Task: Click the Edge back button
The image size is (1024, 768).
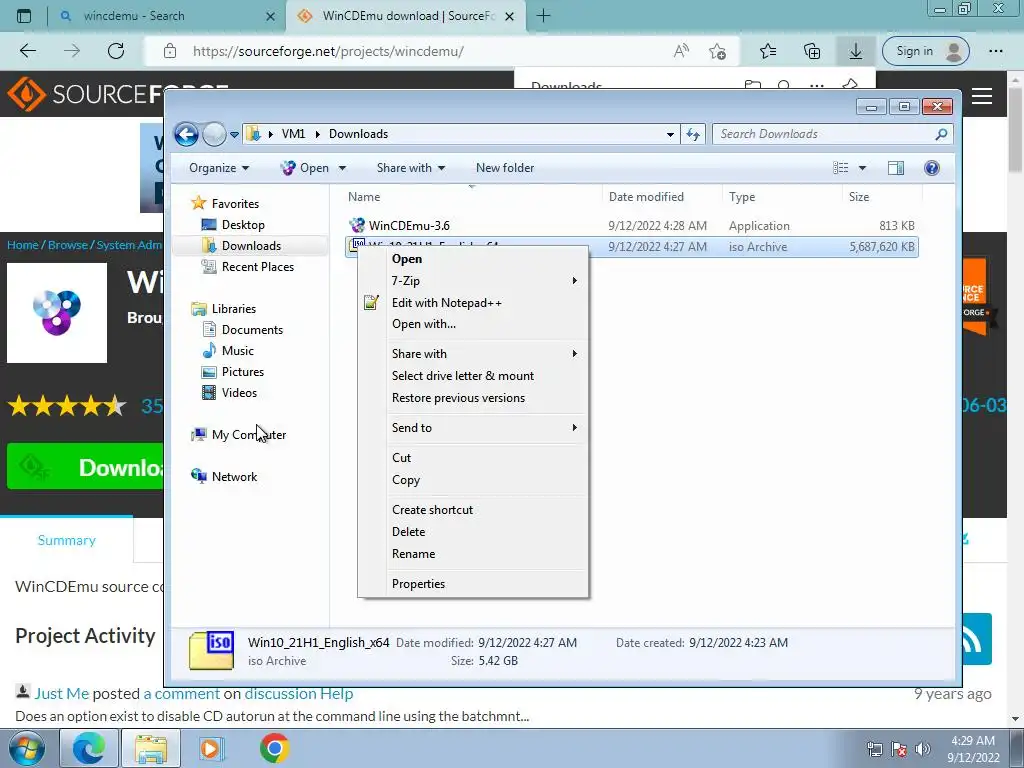Action: (28, 51)
